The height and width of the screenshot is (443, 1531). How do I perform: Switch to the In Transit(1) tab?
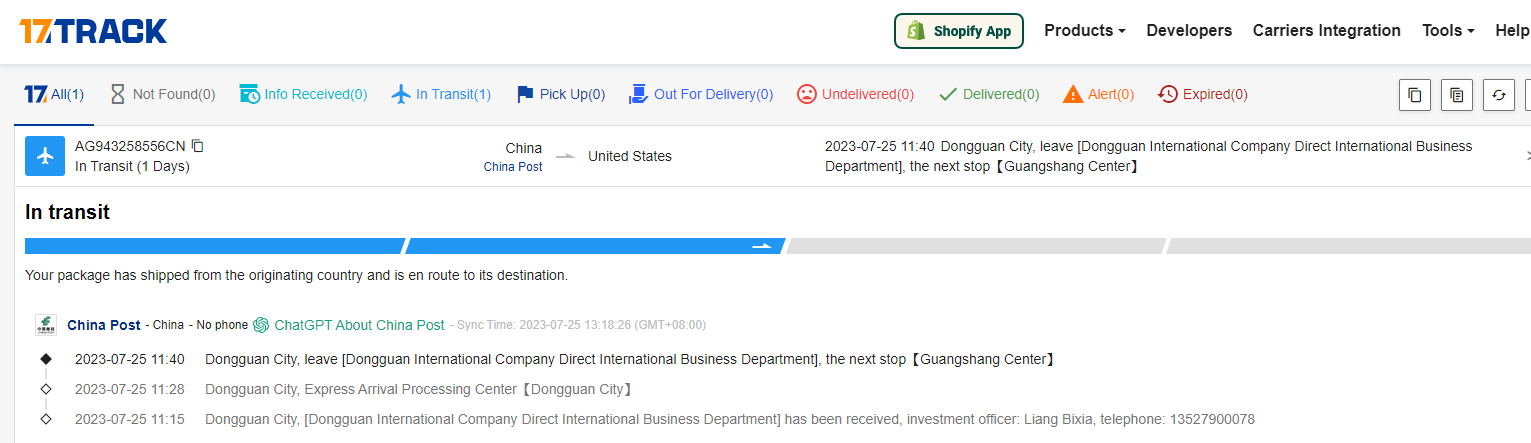click(441, 95)
